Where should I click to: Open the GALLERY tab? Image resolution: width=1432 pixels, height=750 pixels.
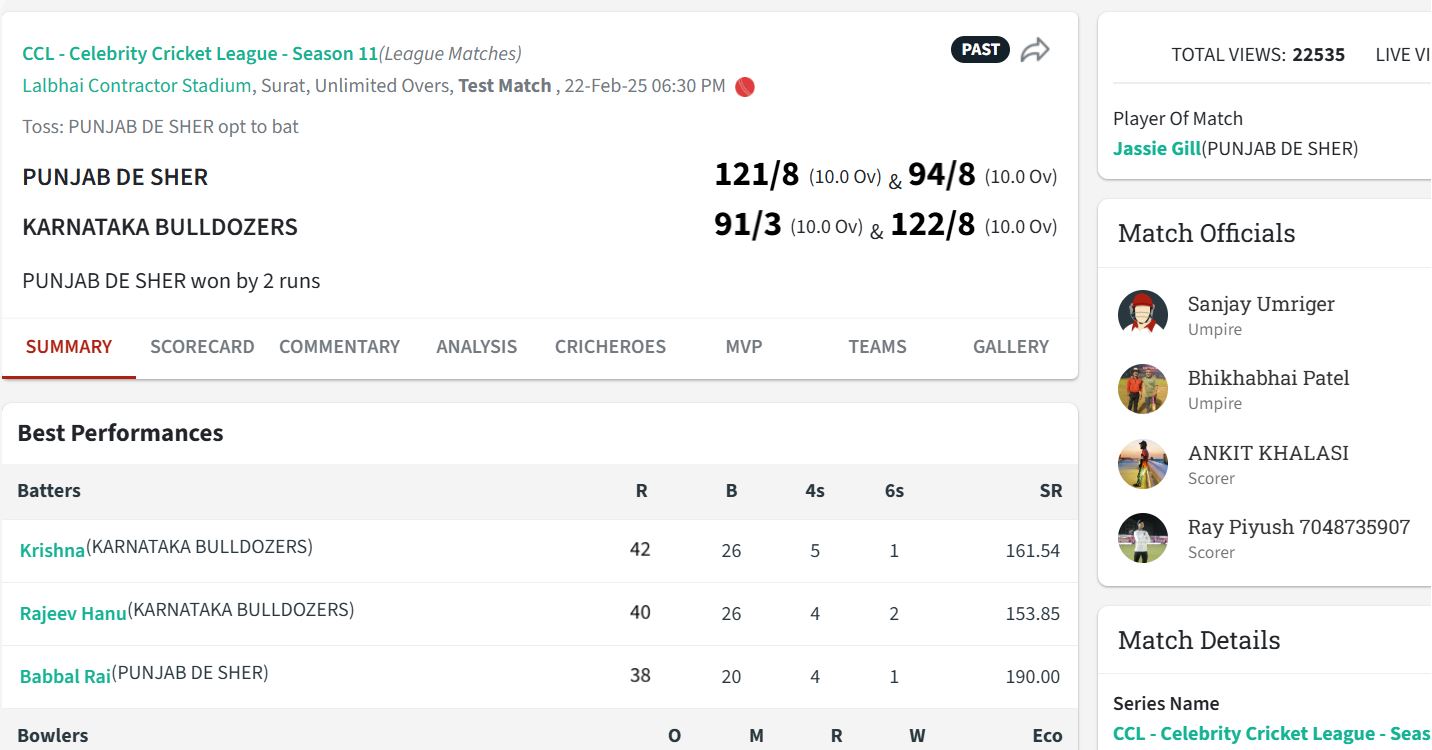(x=1010, y=346)
